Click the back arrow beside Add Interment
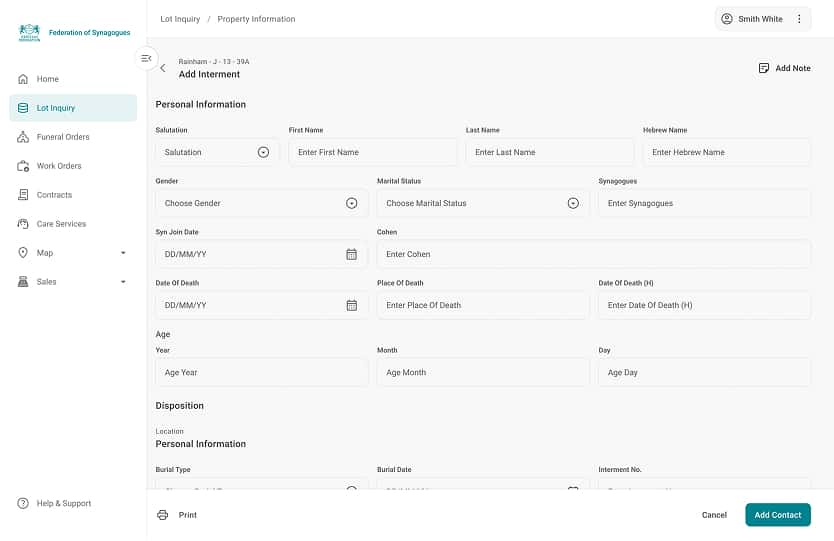Image resolution: width=834 pixels, height=541 pixels. [x=163, y=68]
